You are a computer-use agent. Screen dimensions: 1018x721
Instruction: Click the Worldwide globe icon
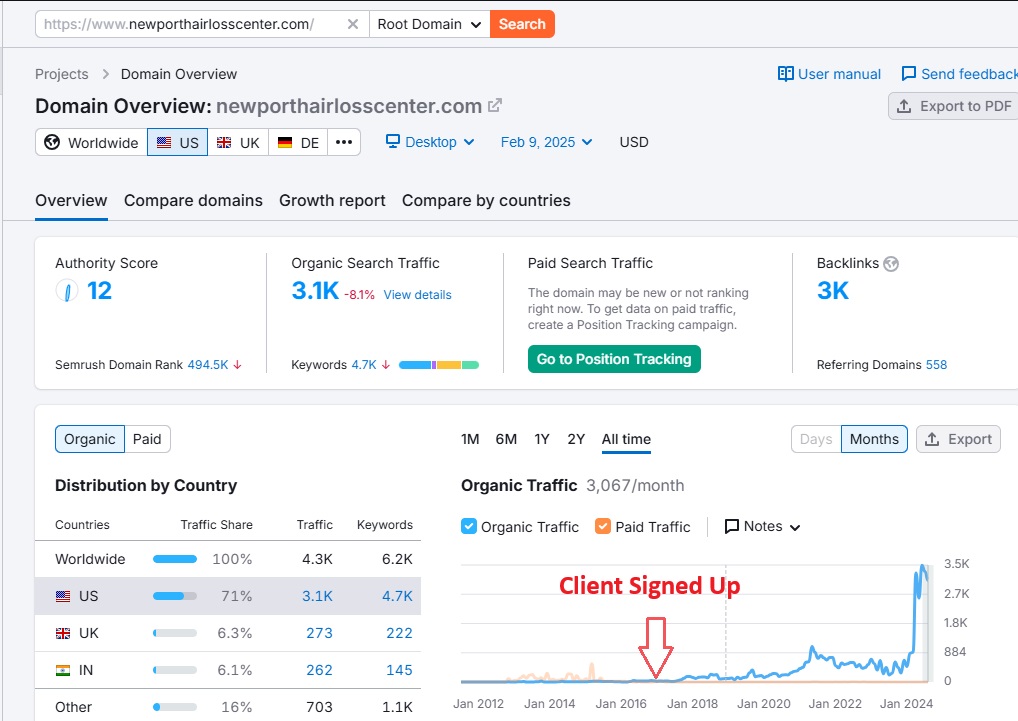point(52,142)
